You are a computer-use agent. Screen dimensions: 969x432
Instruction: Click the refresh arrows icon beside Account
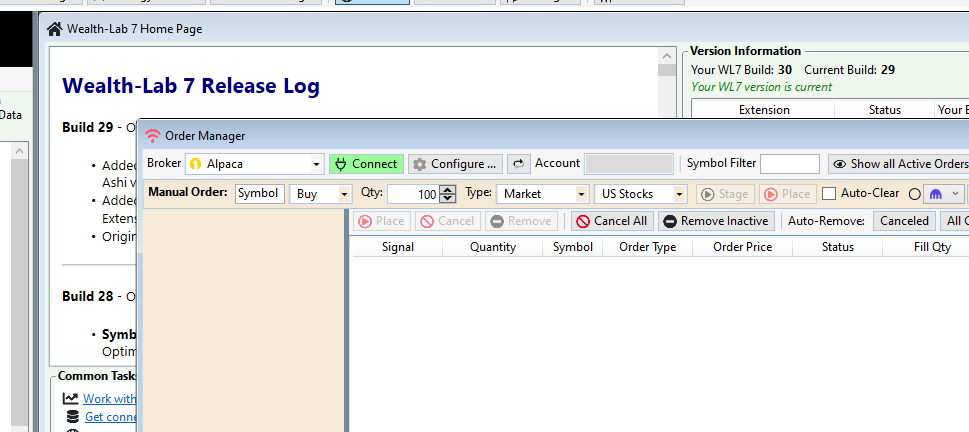519,164
